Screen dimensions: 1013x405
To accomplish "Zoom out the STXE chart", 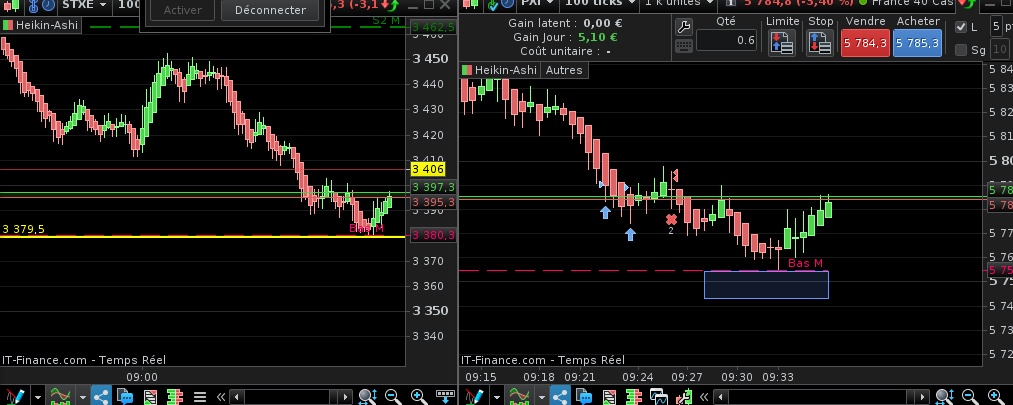I will (392, 396).
